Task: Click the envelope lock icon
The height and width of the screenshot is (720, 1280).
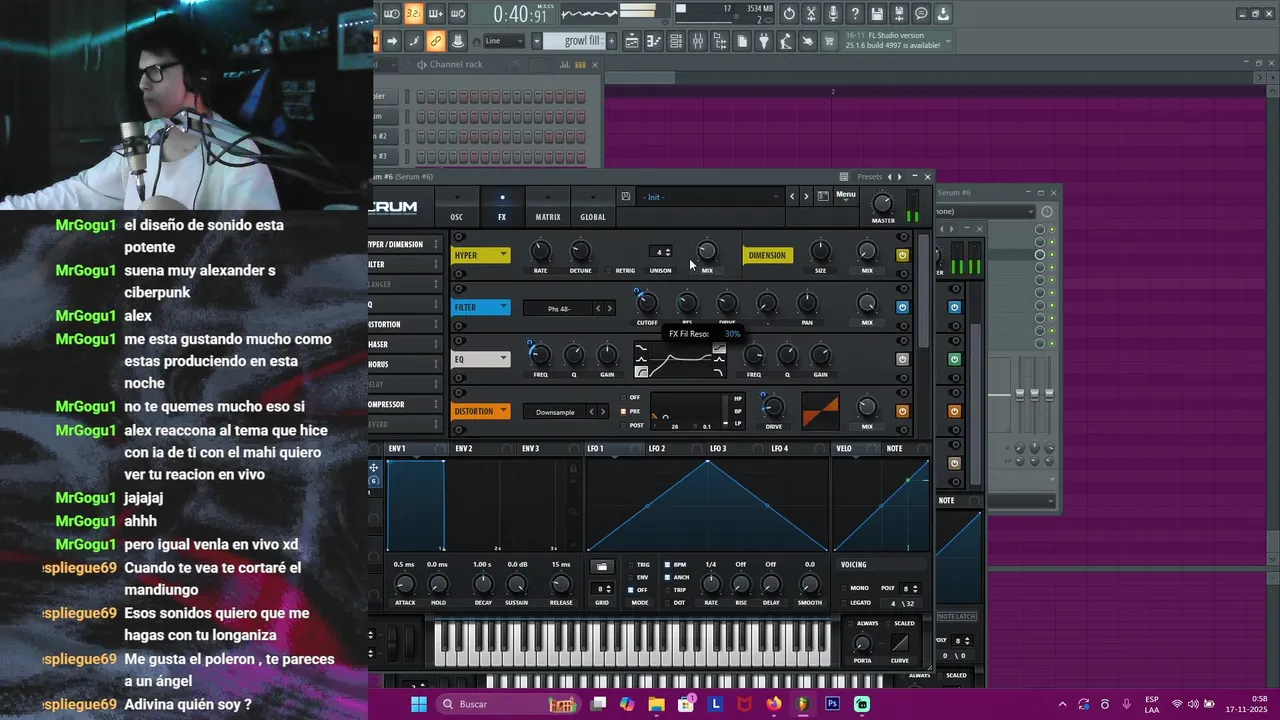Action: [573, 469]
